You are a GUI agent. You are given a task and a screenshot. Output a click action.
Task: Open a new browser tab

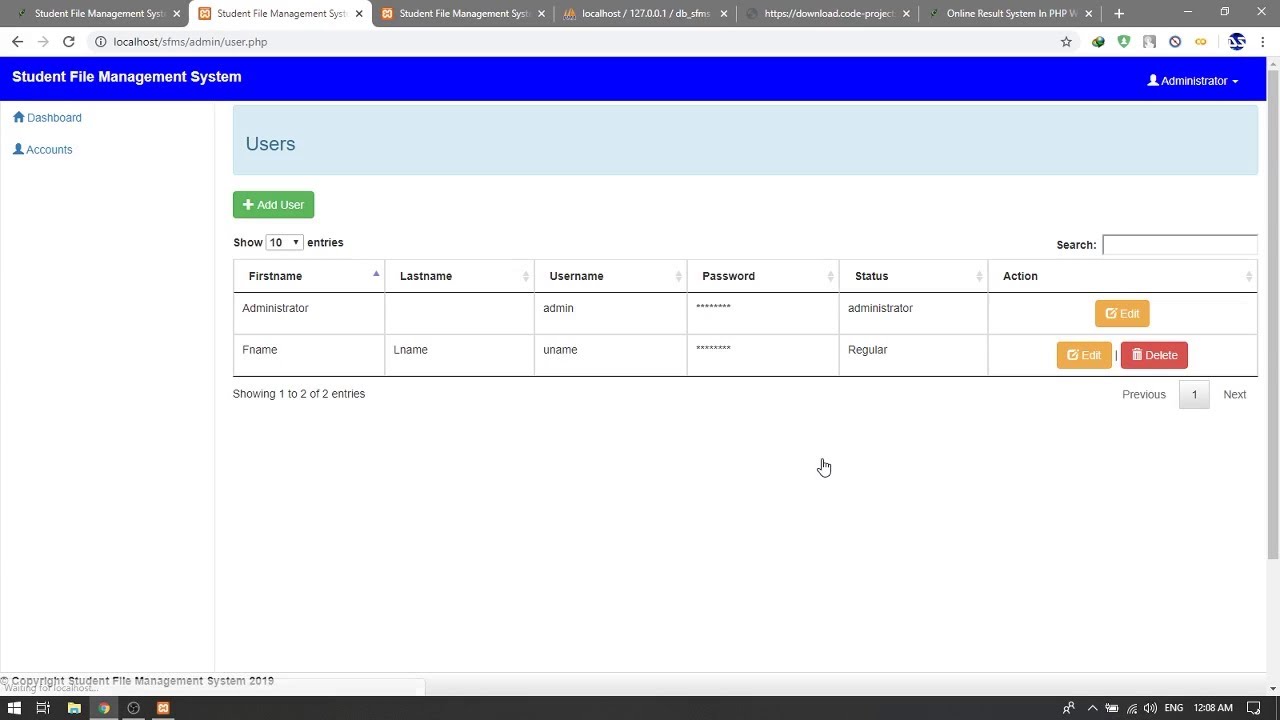[1119, 14]
